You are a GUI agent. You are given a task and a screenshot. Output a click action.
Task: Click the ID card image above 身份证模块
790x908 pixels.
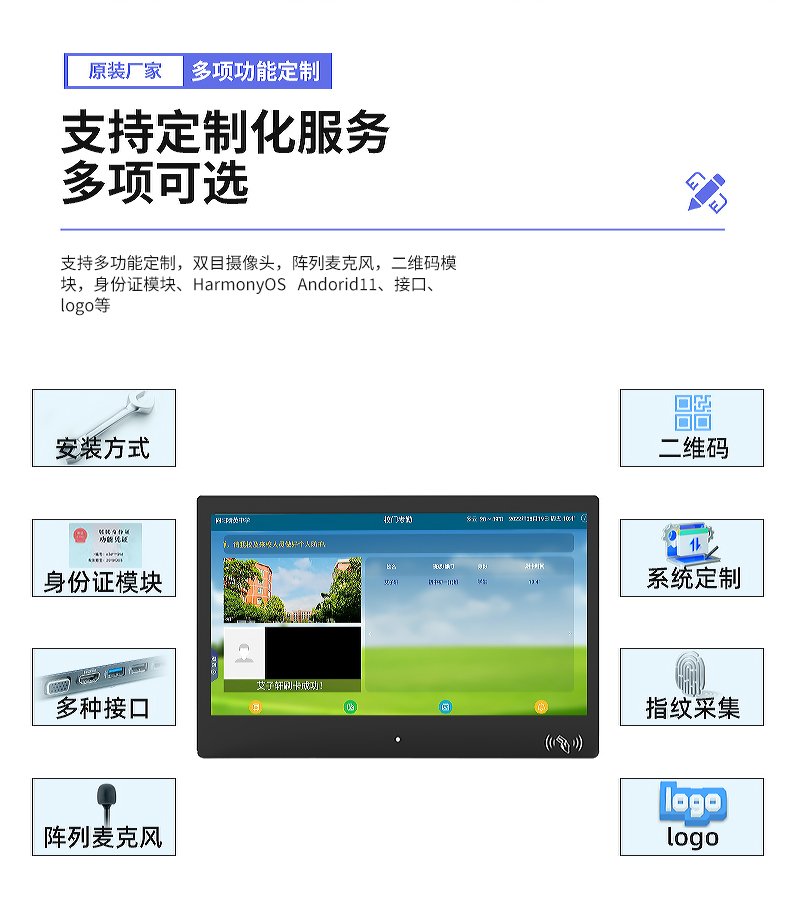[104, 545]
